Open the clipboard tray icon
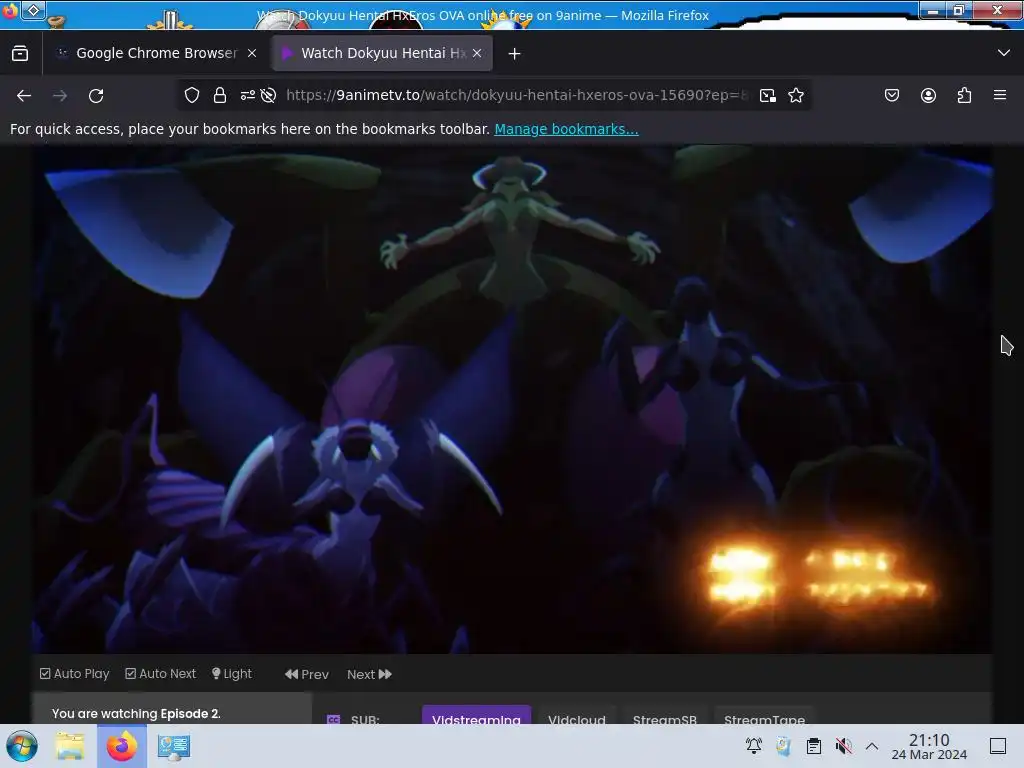1024x768 pixels. click(814, 746)
